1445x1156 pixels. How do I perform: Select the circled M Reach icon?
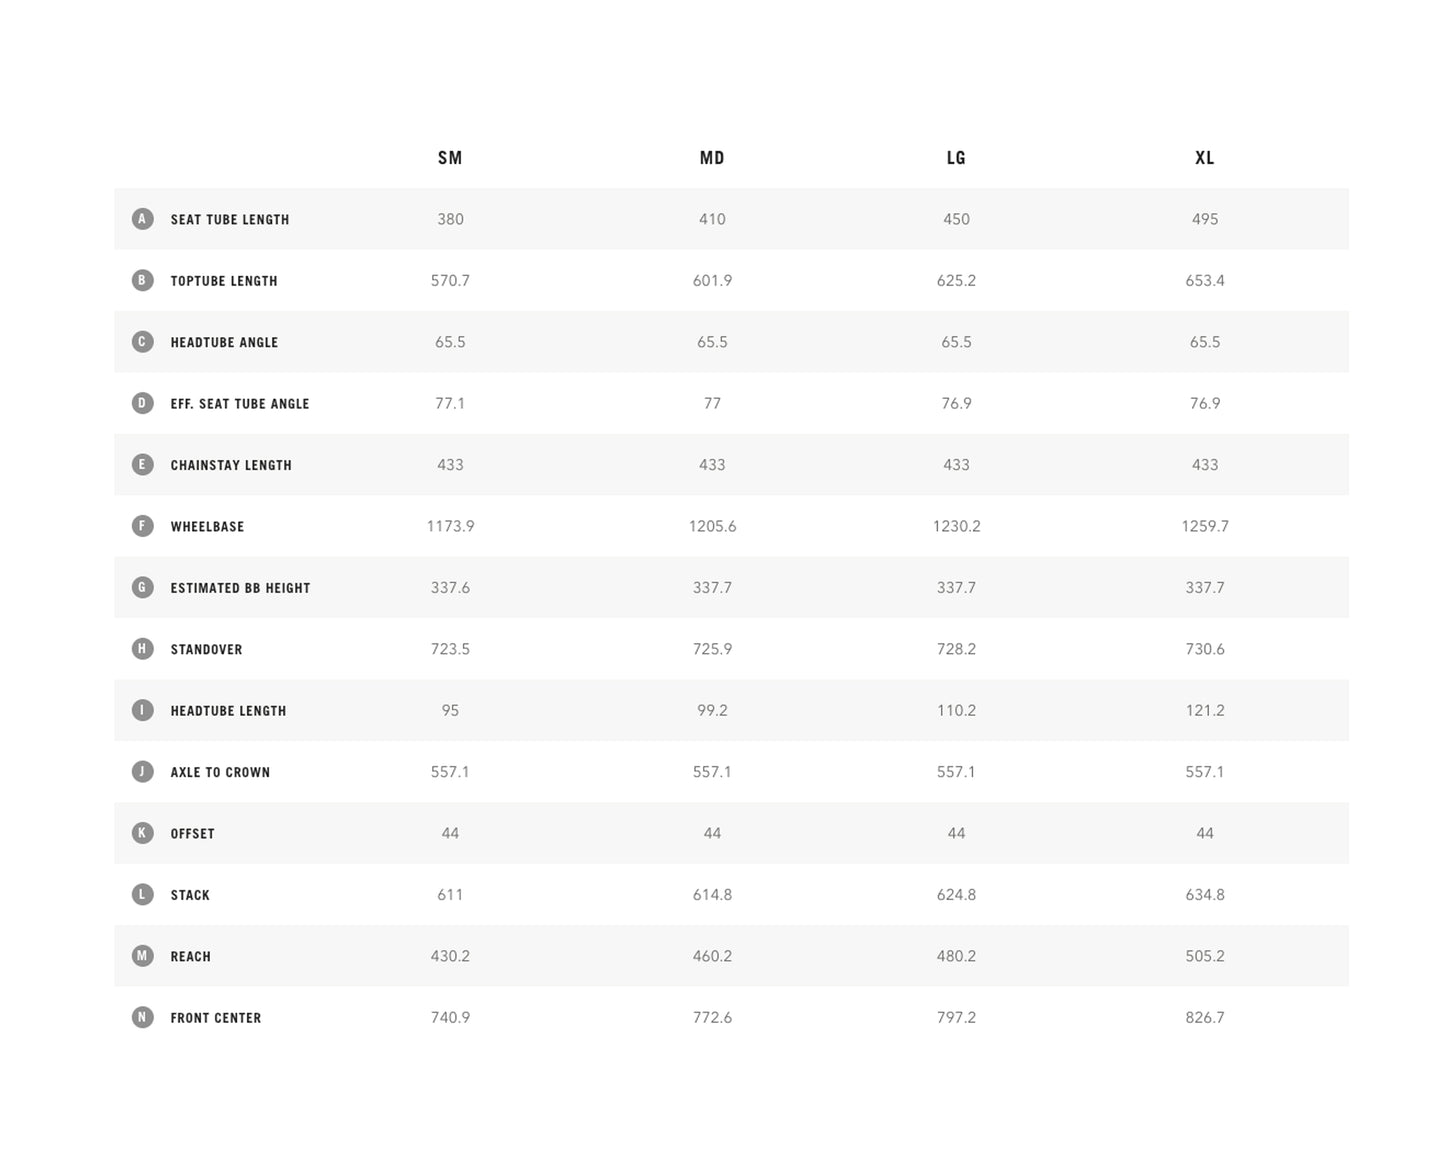(x=142, y=956)
